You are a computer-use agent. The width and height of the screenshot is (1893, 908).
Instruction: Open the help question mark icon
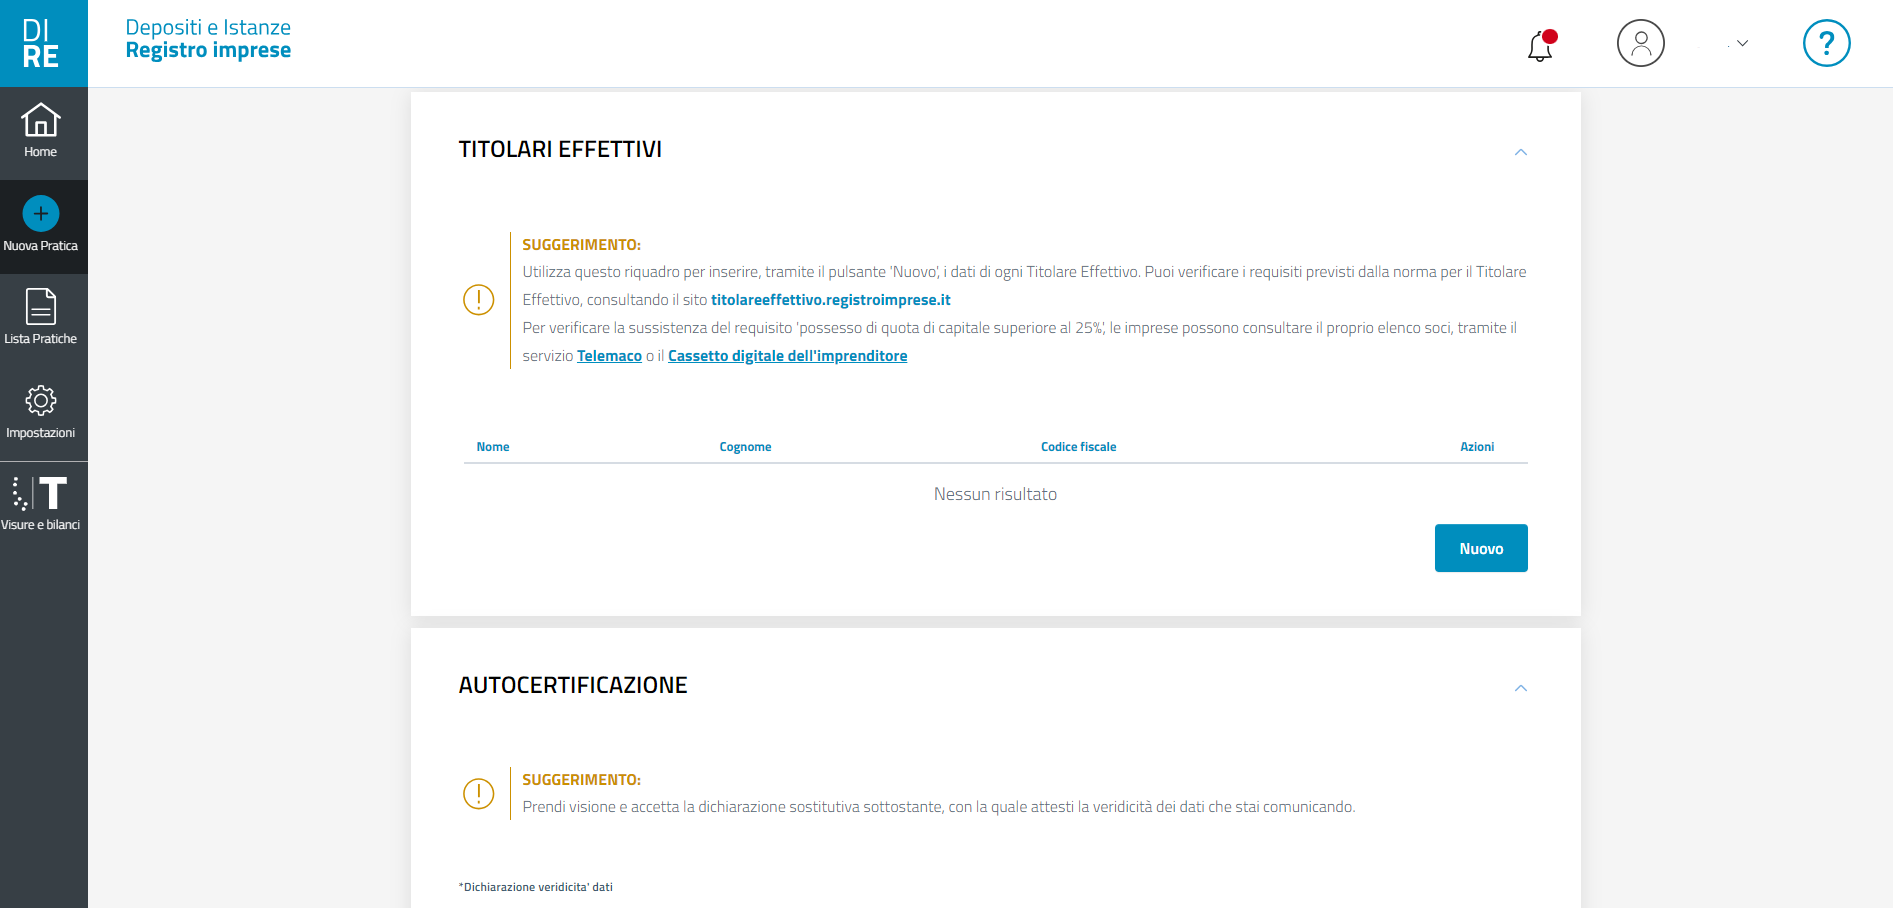(1826, 44)
